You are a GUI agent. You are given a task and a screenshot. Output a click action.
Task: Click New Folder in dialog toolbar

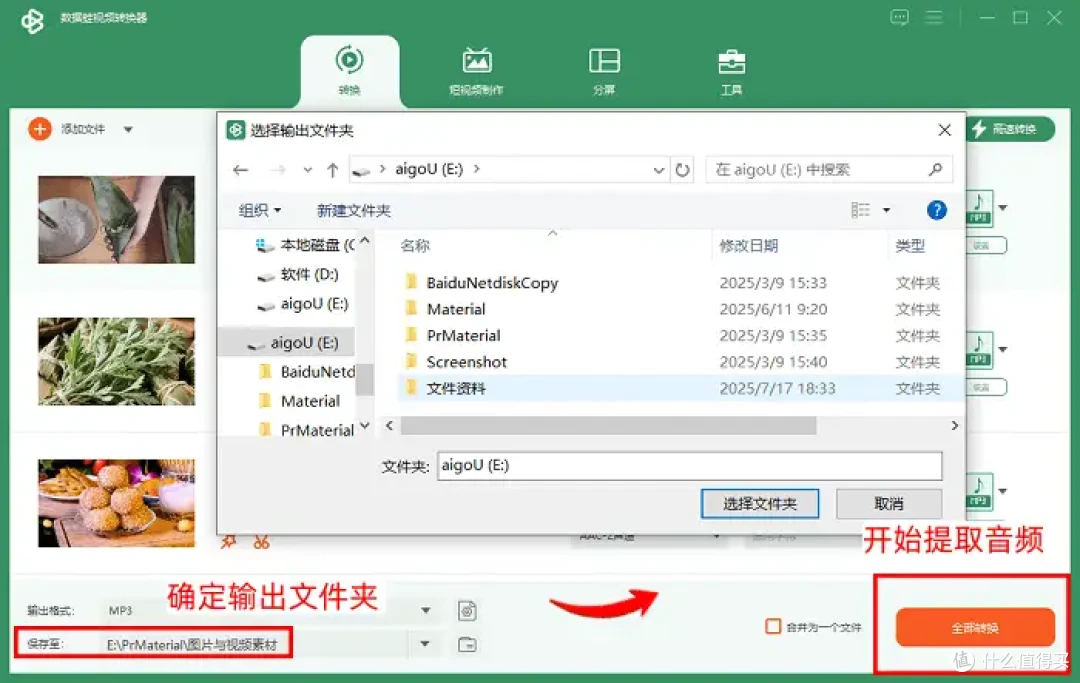pos(353,210)
